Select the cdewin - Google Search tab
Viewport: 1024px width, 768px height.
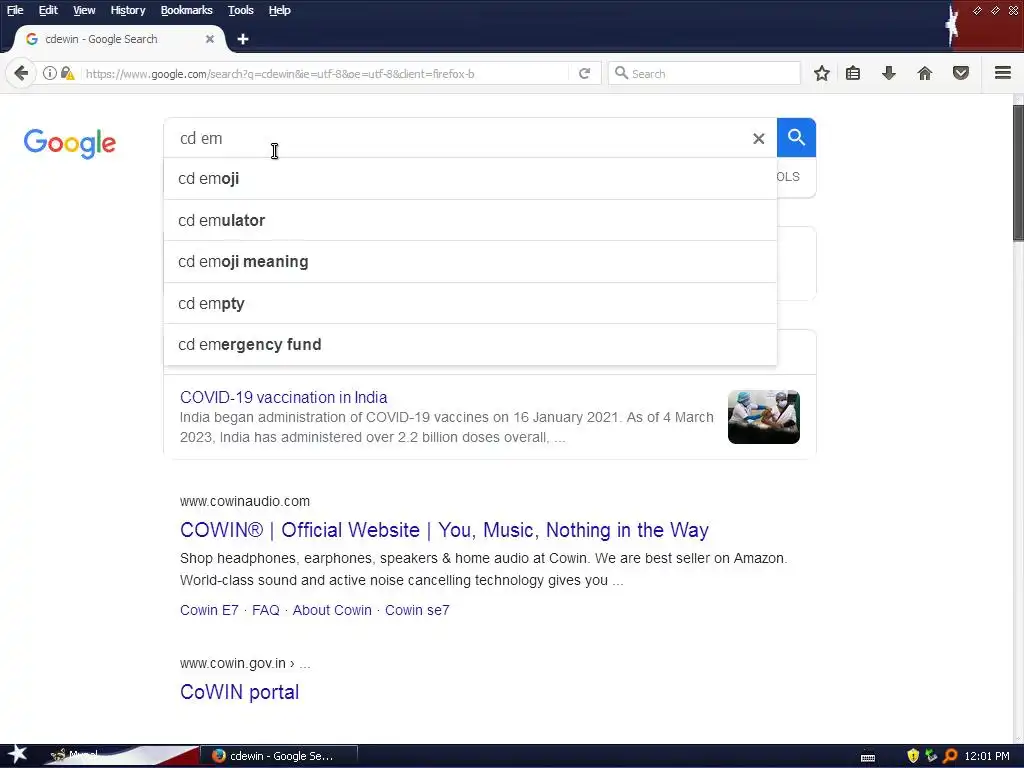coord(118,39)
